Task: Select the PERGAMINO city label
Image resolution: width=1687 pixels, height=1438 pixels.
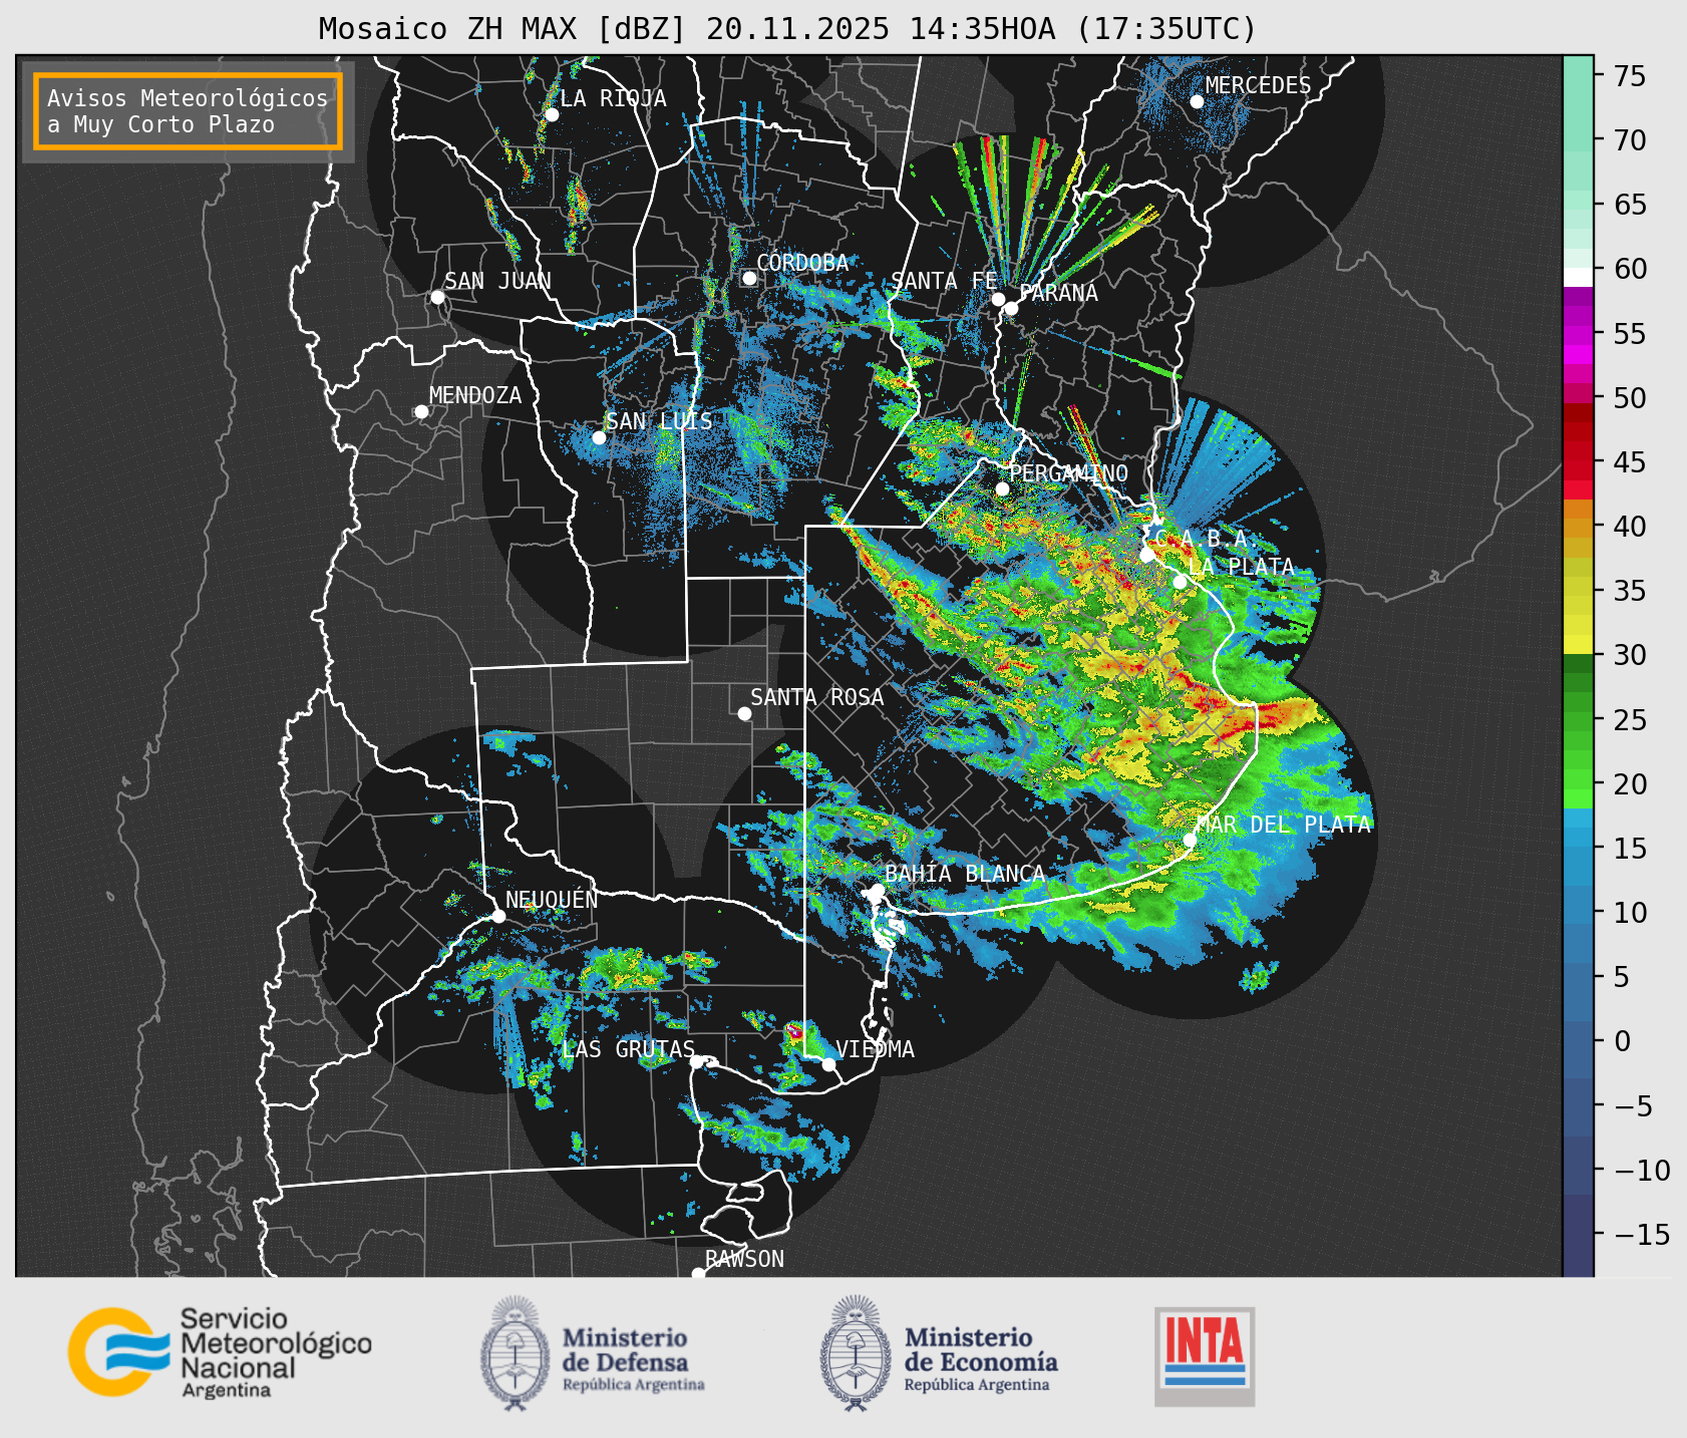Action: [1069, 473]
